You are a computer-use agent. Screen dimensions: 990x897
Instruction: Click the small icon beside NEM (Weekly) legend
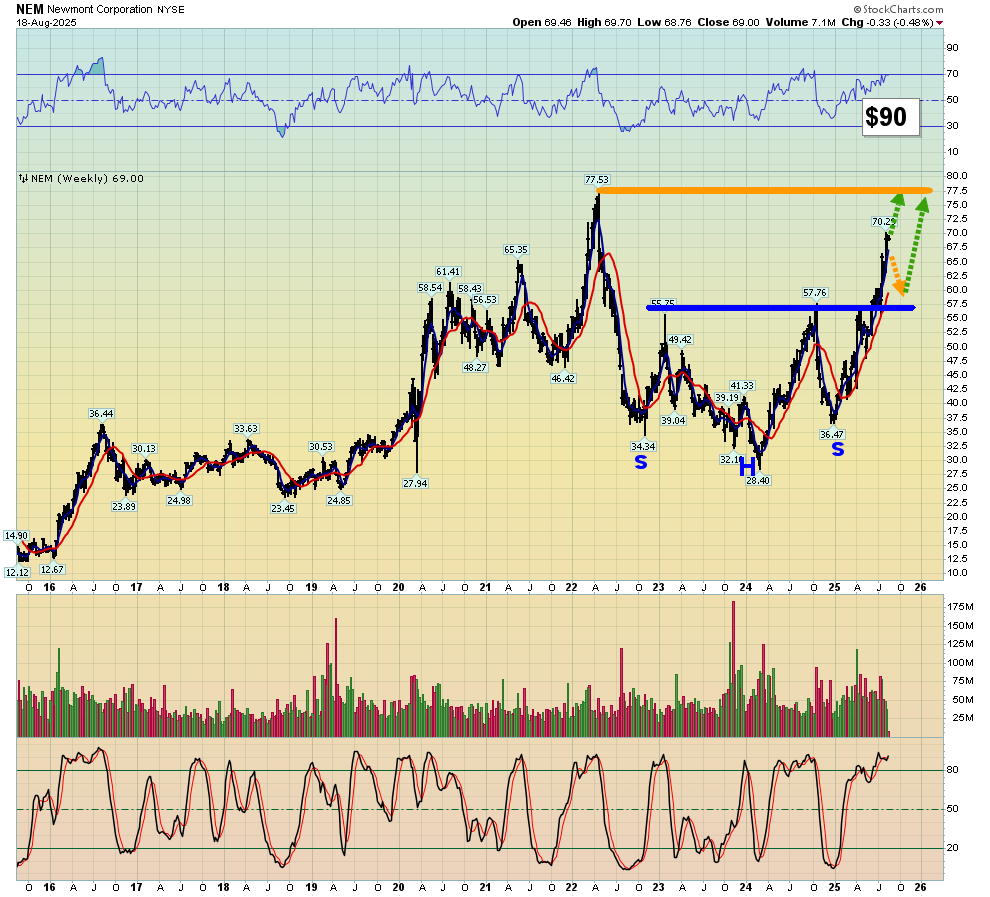point(22,179)
